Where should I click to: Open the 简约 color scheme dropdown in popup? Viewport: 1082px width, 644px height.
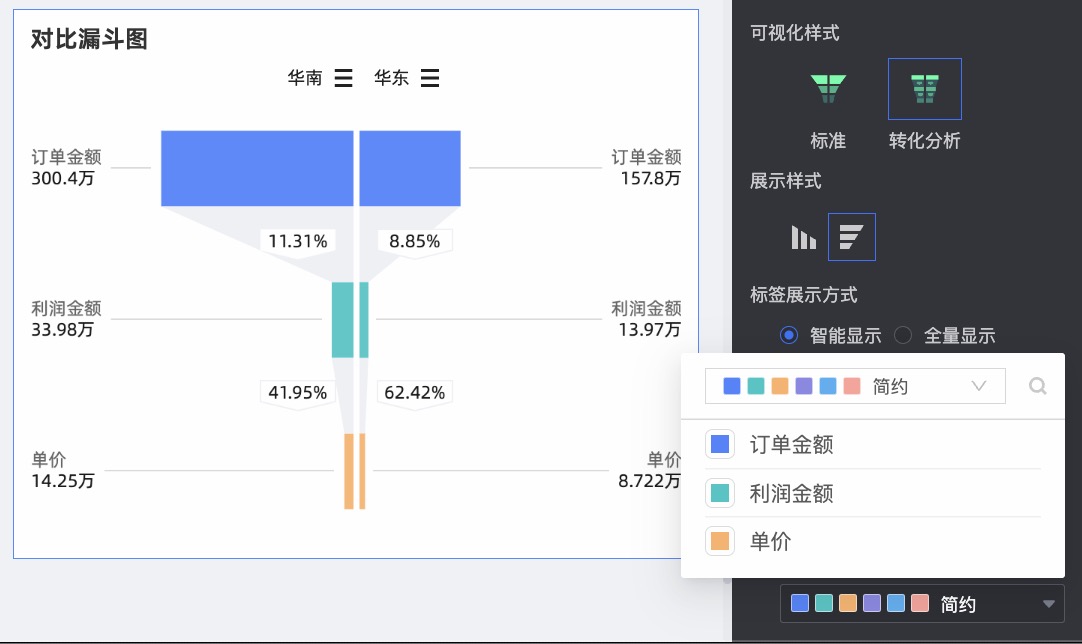(x=854, y=386)
